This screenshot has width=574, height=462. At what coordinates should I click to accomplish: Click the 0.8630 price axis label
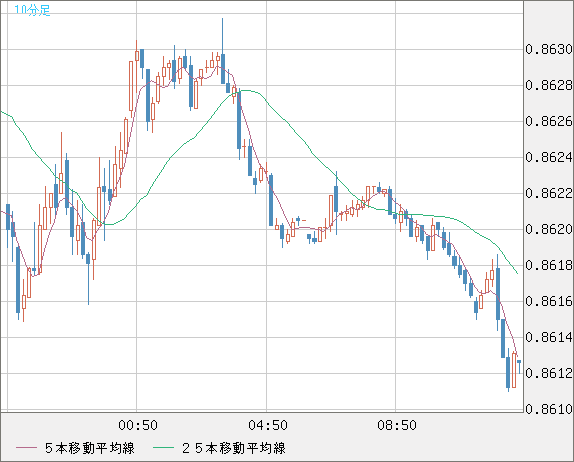549,49
